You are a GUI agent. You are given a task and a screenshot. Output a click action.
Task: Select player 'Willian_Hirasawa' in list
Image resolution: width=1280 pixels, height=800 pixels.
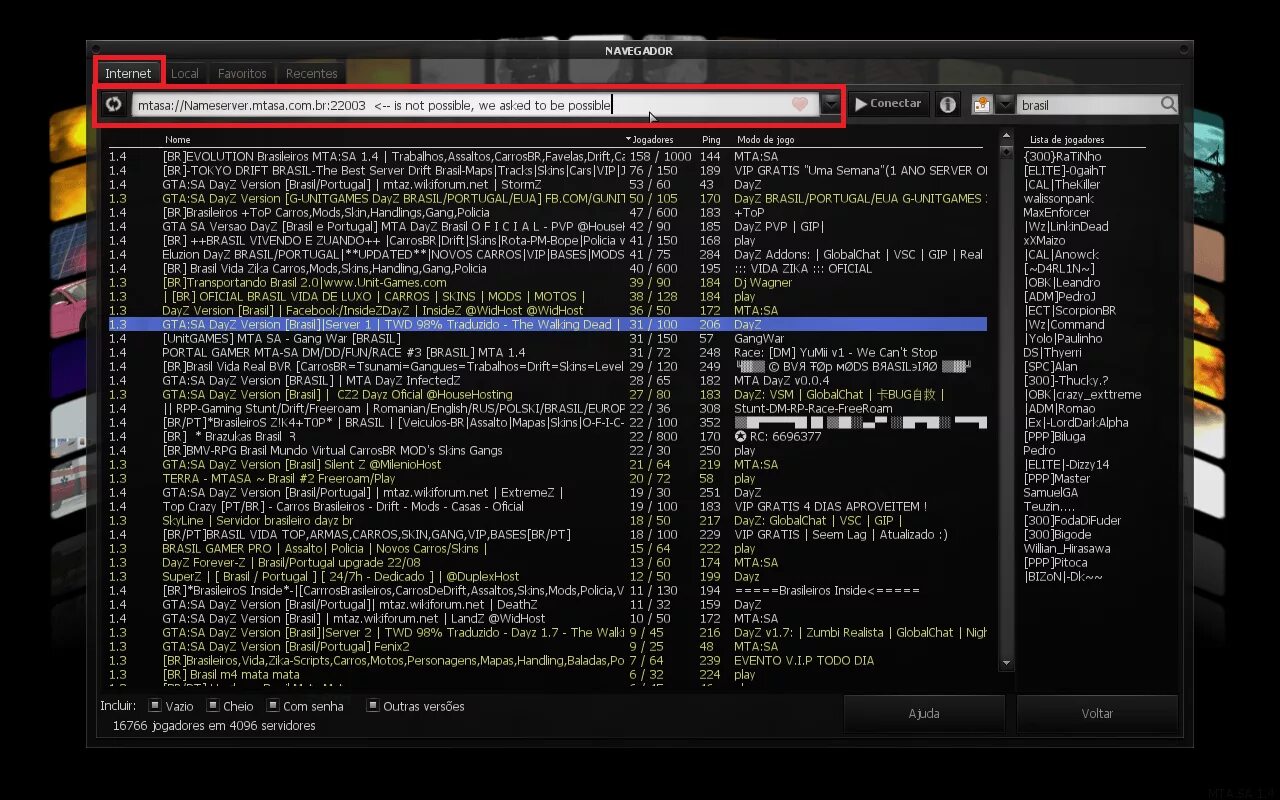[1066, 548]
